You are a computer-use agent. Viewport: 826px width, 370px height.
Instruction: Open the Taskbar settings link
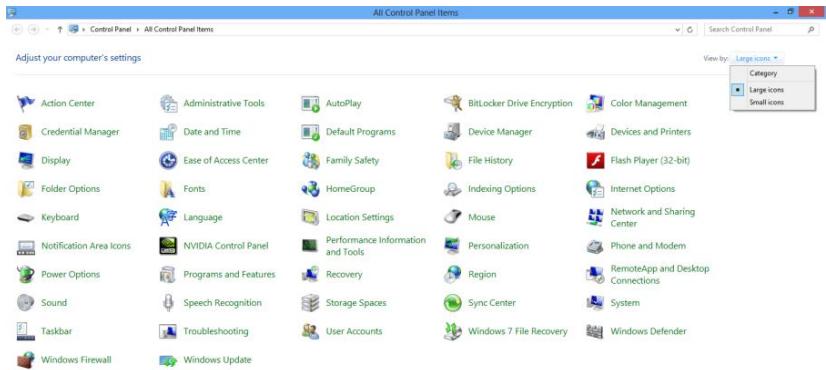point(56,332)
